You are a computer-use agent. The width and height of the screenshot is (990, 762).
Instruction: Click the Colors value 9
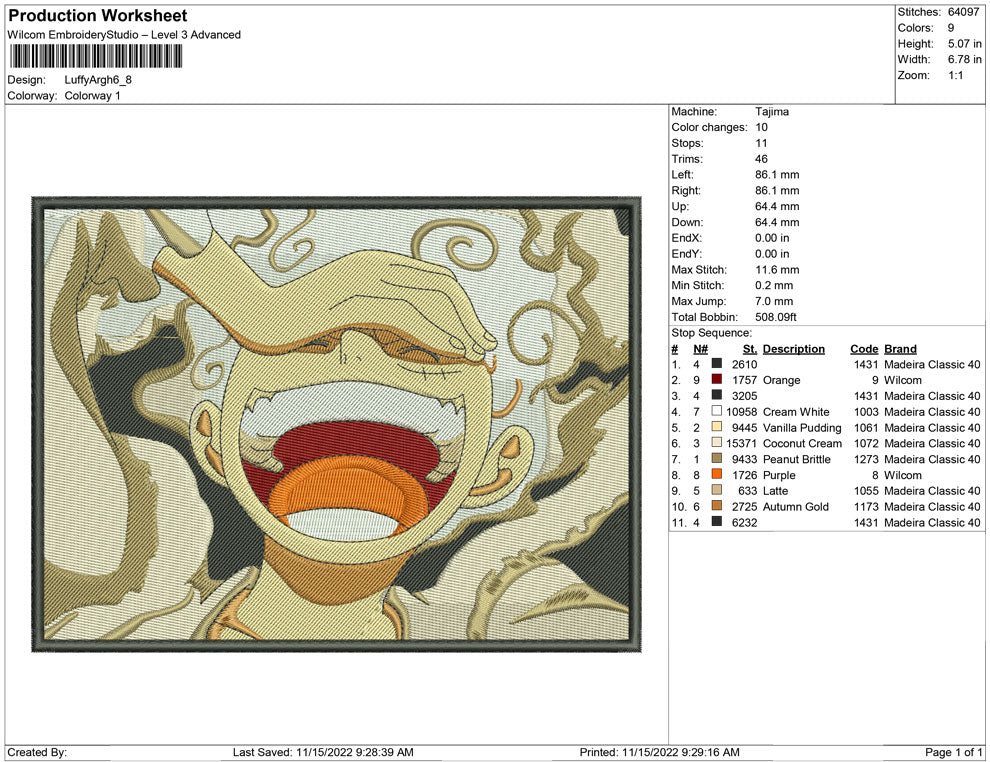(x=951, y=28)
